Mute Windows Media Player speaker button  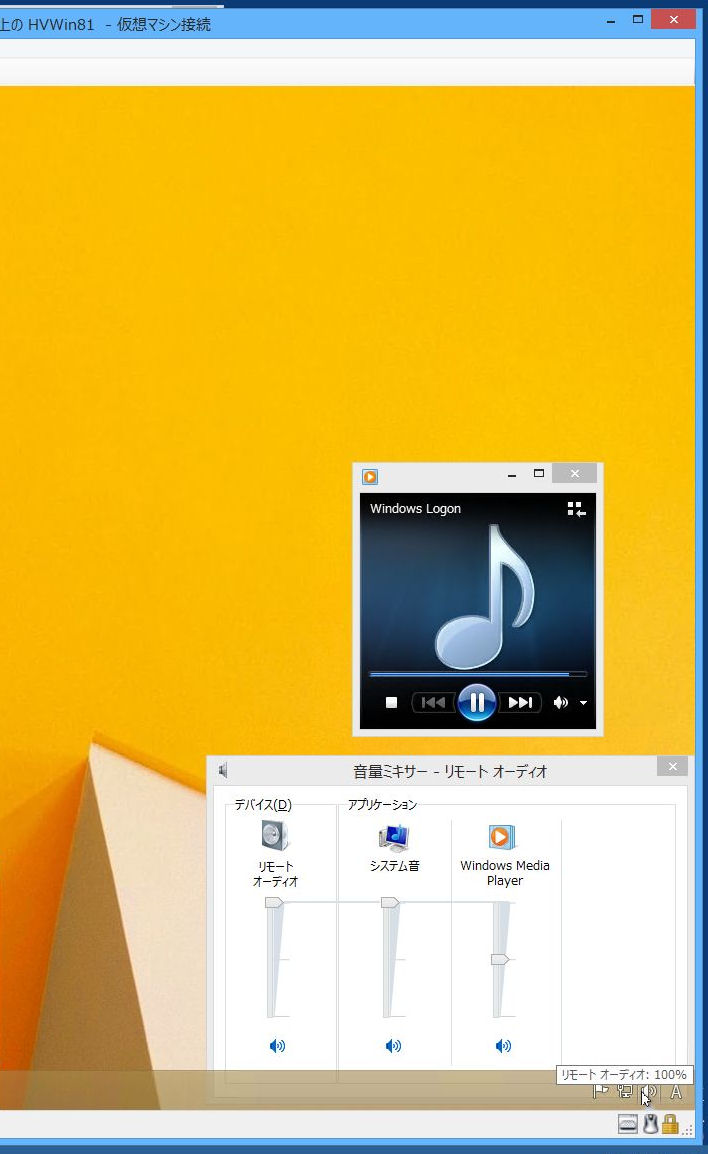point(561,703)
